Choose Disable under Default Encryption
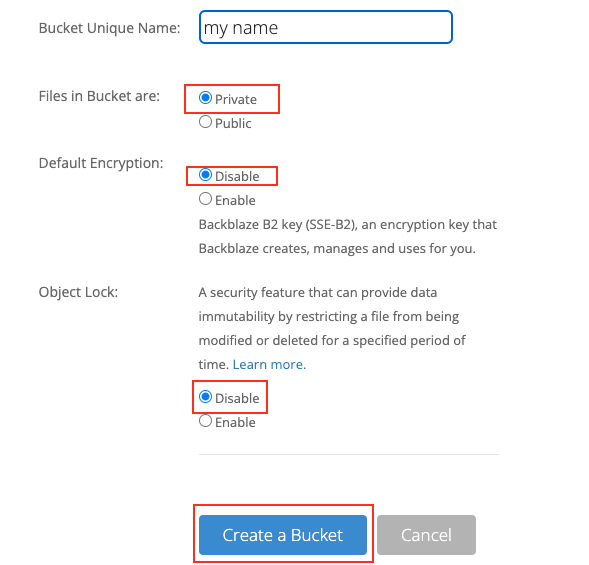 click(x=205, y=175)
